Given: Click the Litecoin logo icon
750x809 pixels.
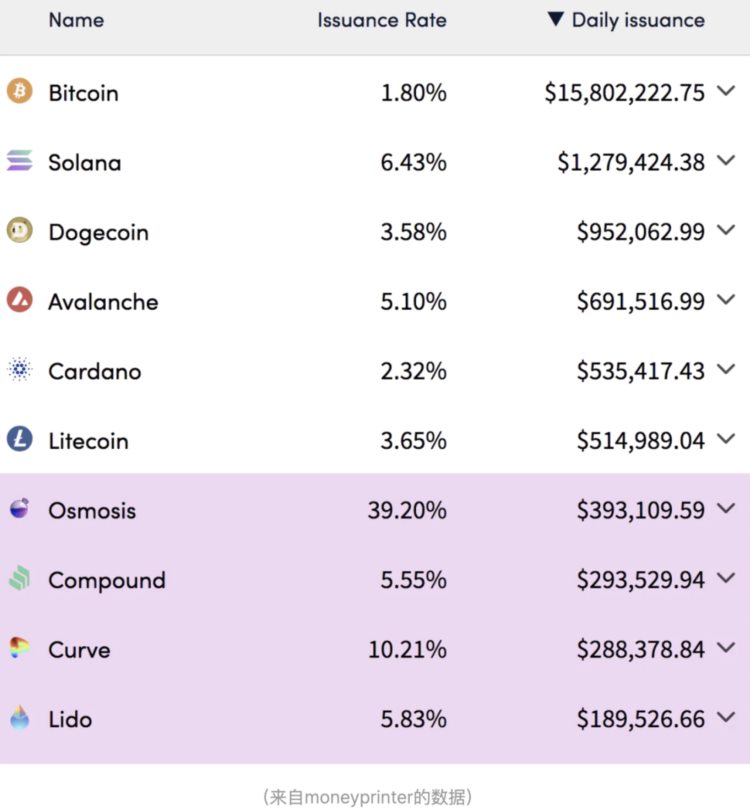Looking at the screenshot, I should pos(20,439).
